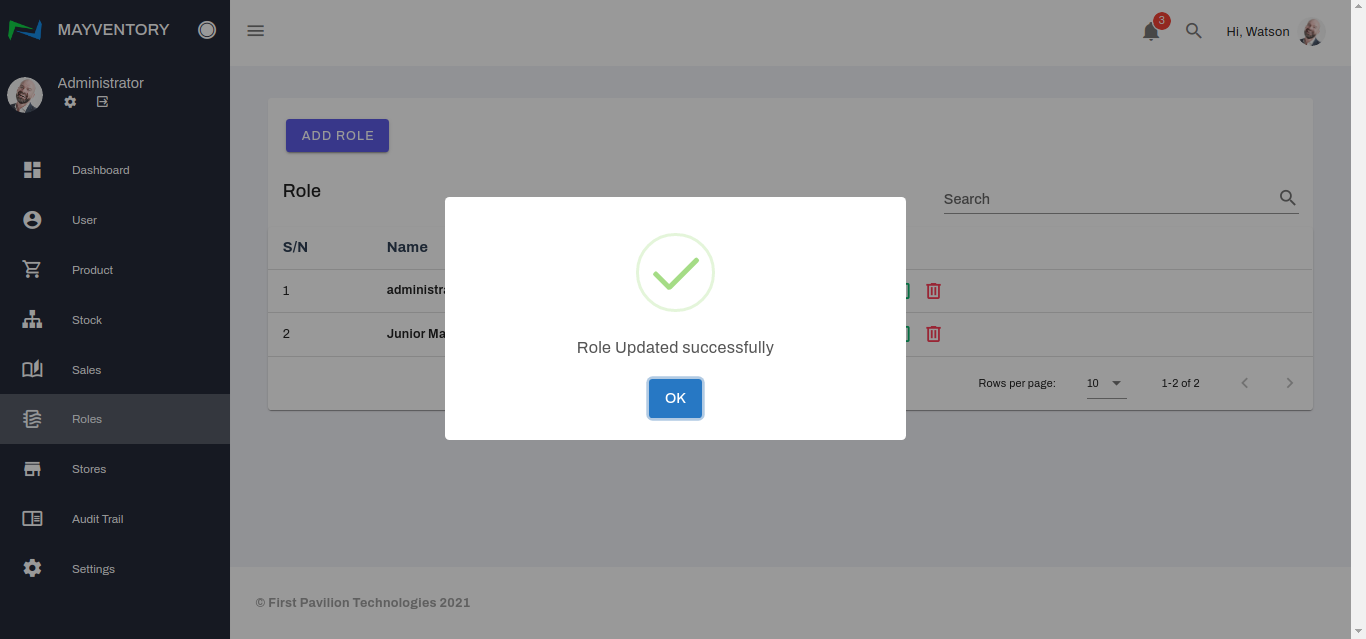Open the notifications bell icon

(x=1151, y=31)
